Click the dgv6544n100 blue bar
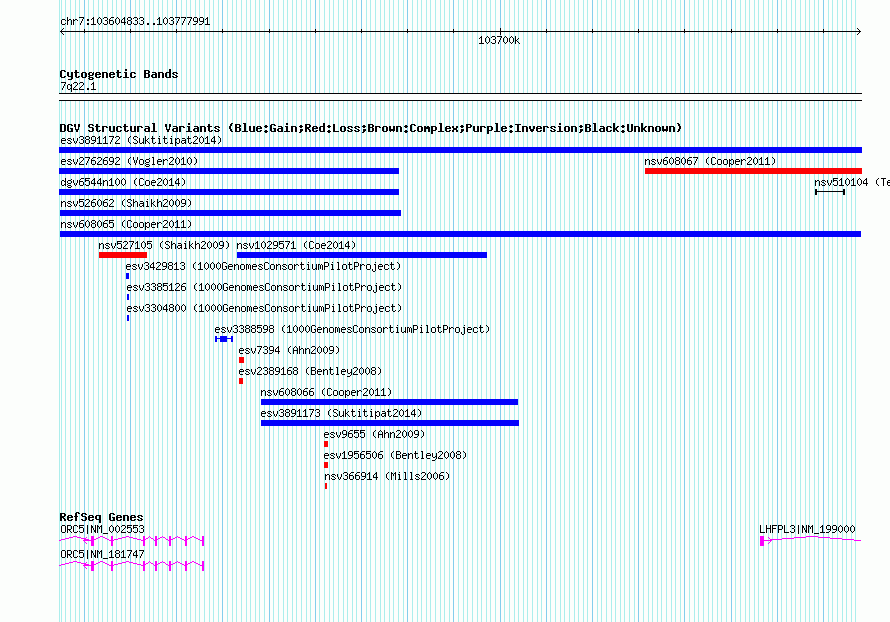 pos(229,192)
